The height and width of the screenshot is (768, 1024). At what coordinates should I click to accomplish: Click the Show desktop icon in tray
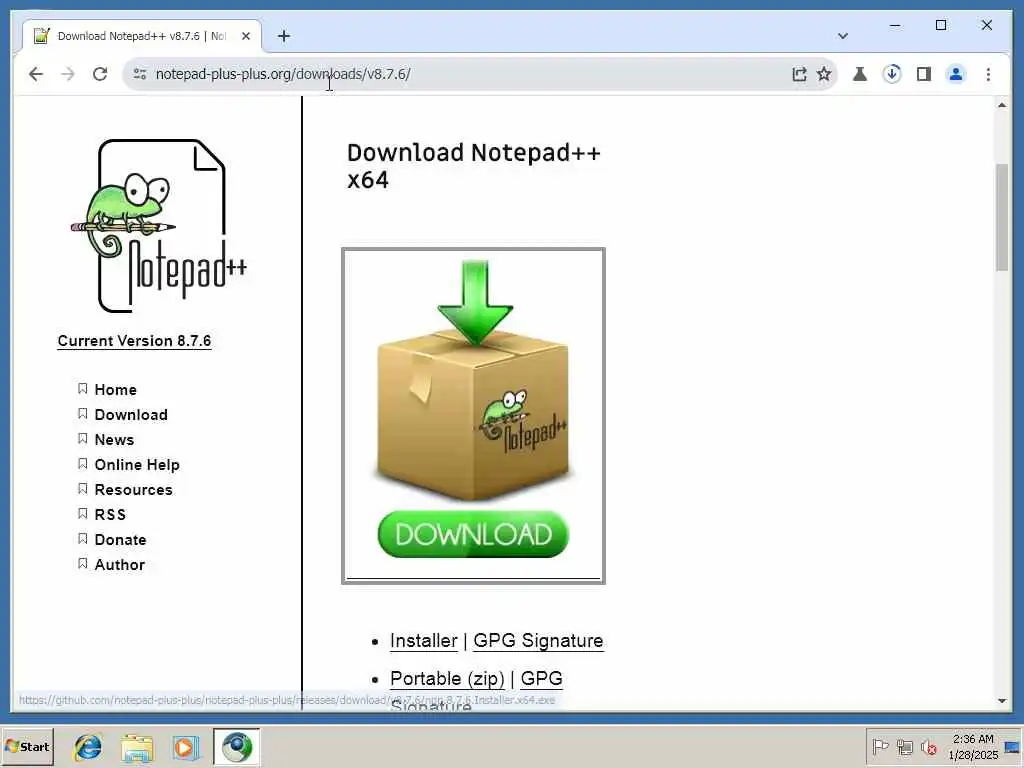(1013, 747)
